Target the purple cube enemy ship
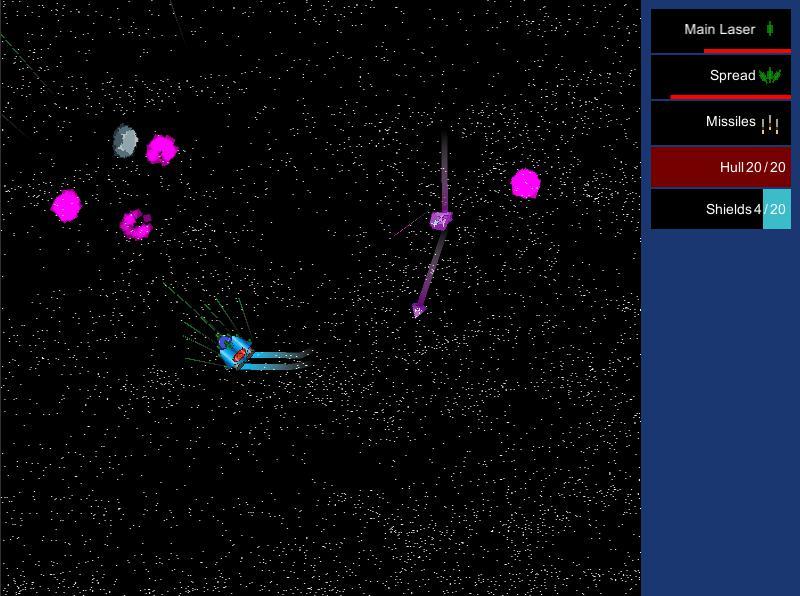Viewport: 800px width, 596px height. pyautogui.click(x=441, y=220)
